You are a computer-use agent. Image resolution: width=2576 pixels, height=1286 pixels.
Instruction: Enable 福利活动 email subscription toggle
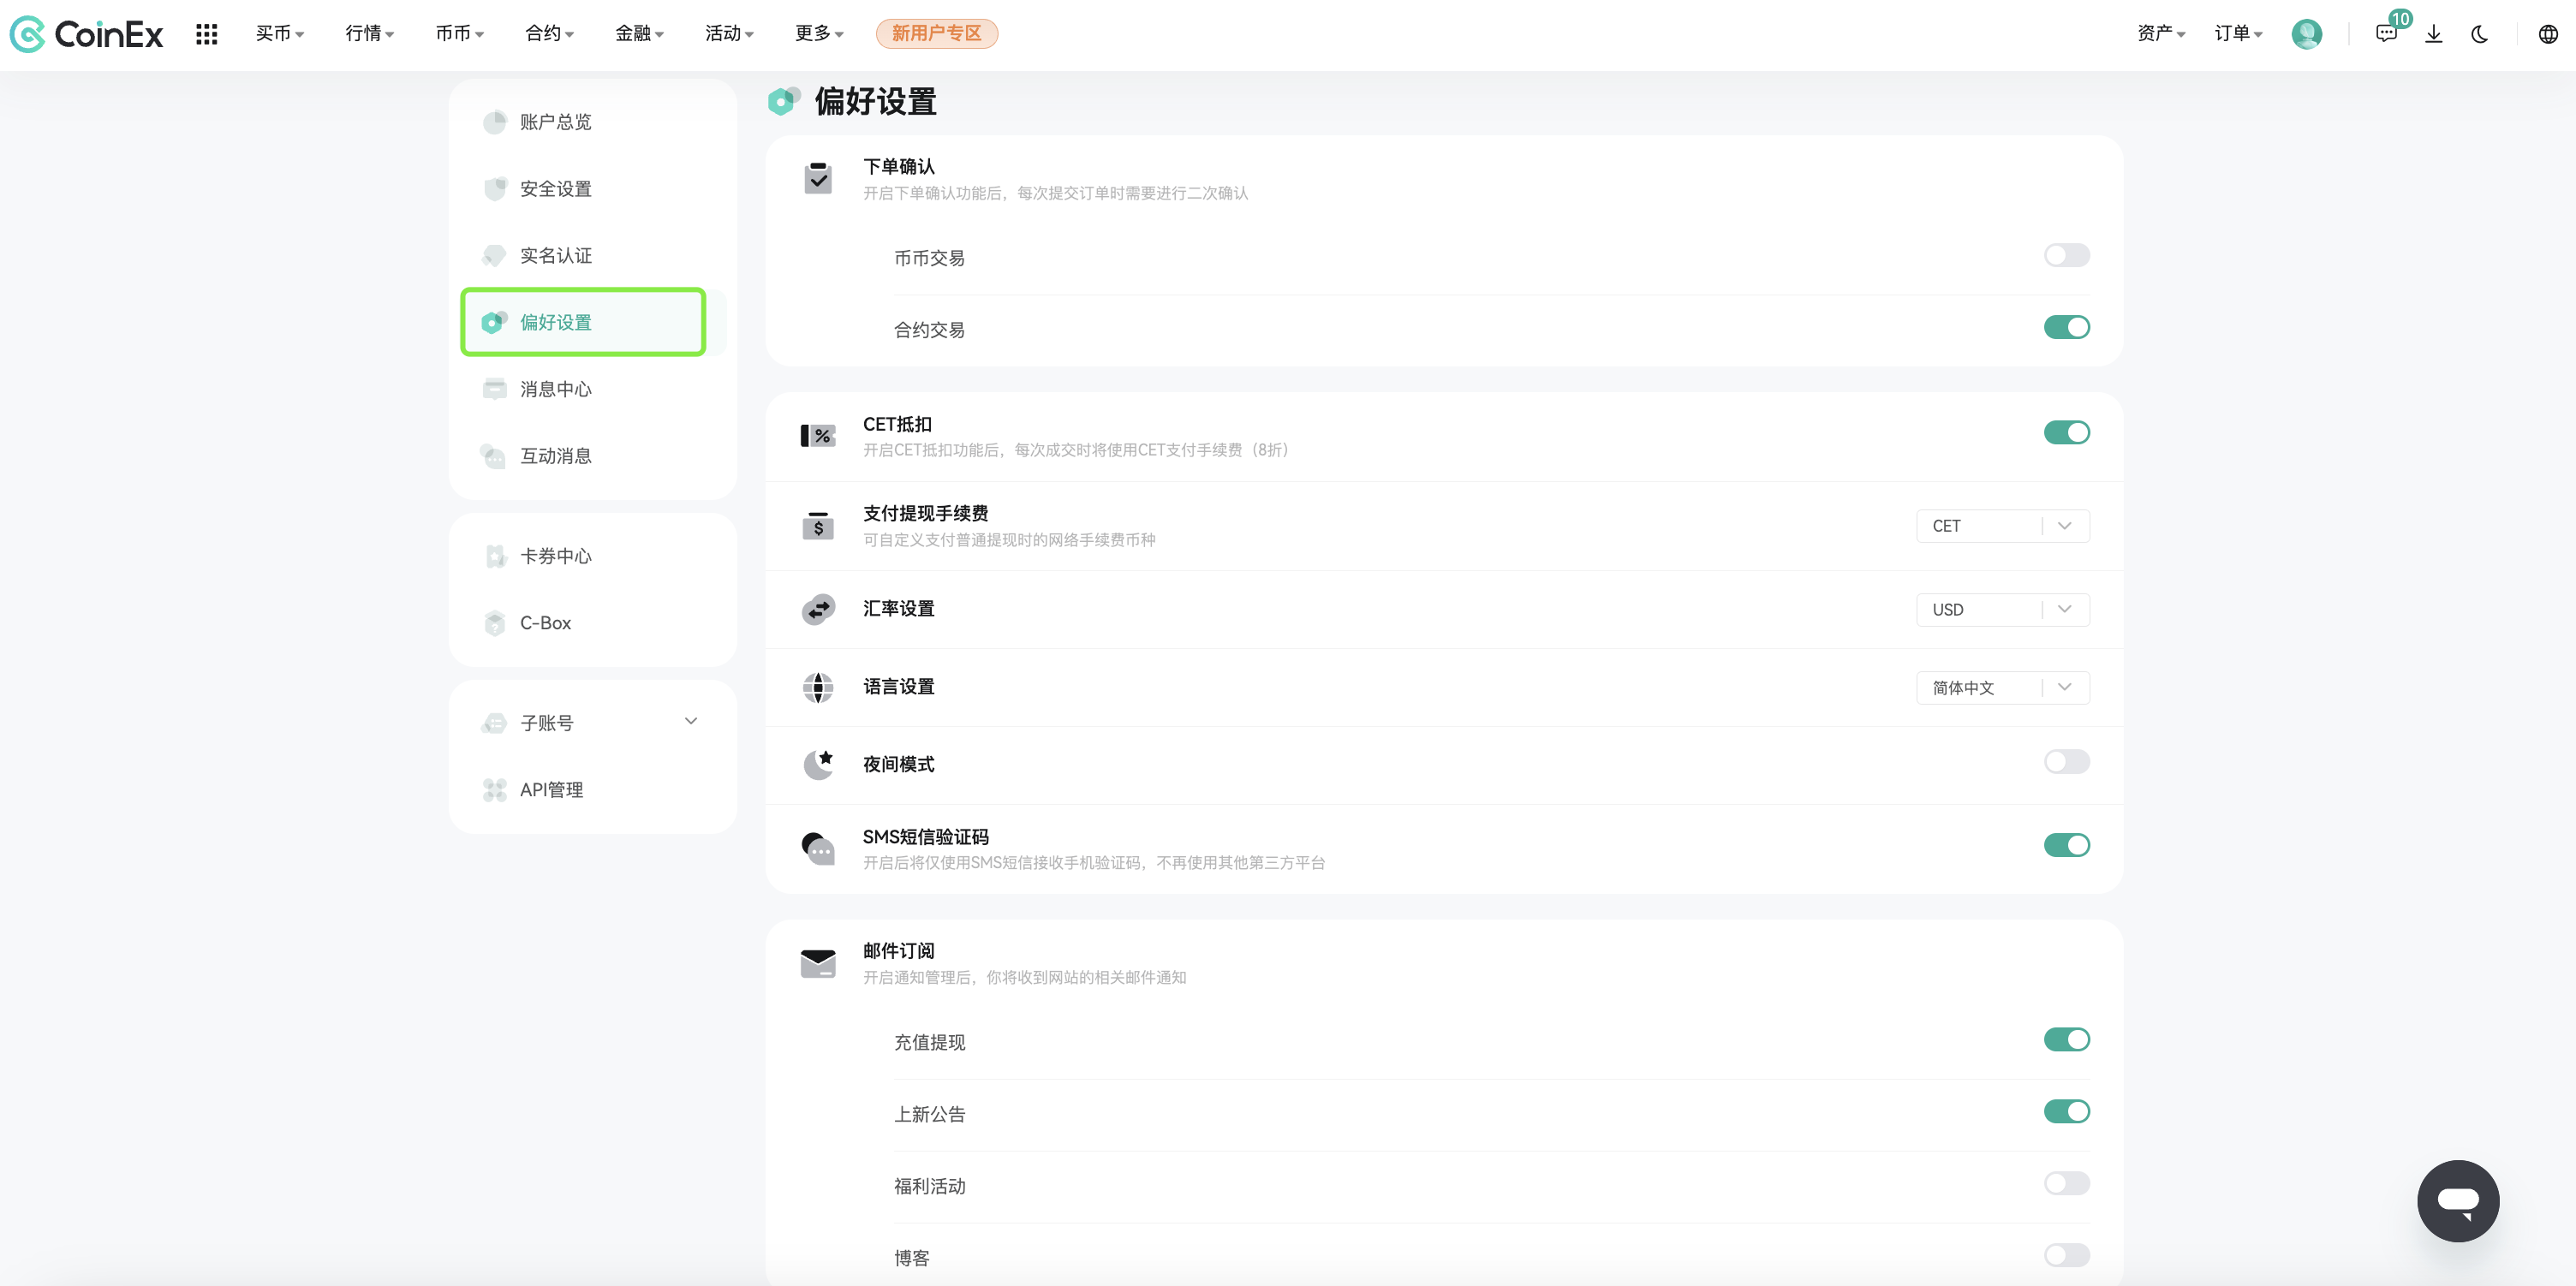(2066, 1183)
